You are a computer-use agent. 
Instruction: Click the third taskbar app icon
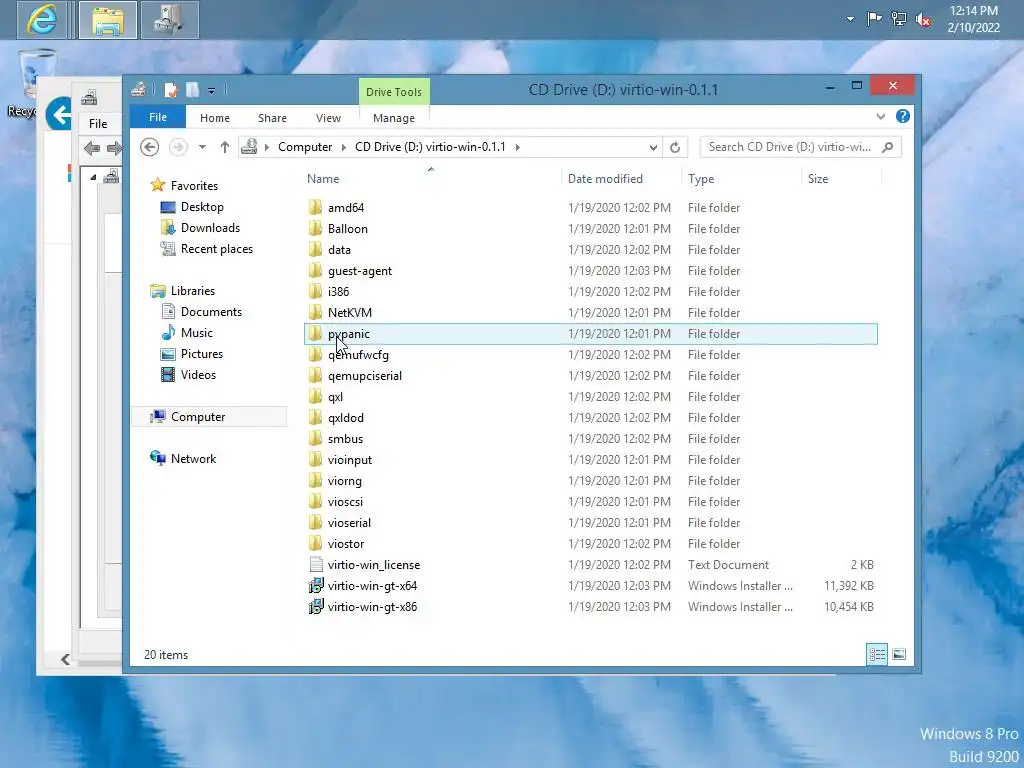(x=169, y=20)
